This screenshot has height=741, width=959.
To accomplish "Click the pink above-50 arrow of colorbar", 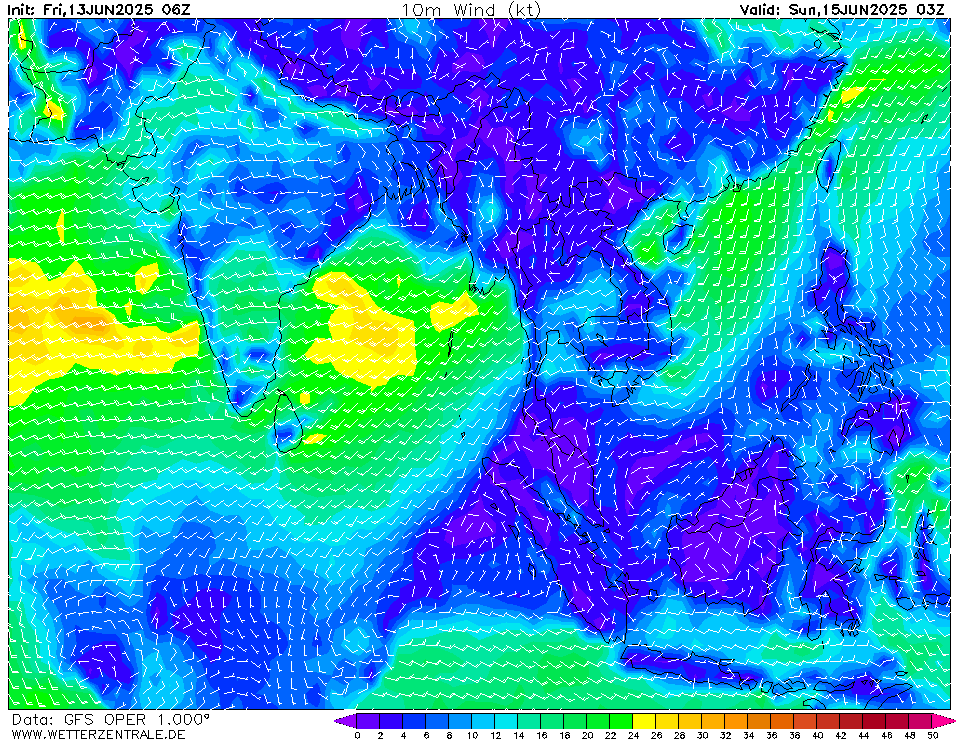I will click(x=943, y=721).
